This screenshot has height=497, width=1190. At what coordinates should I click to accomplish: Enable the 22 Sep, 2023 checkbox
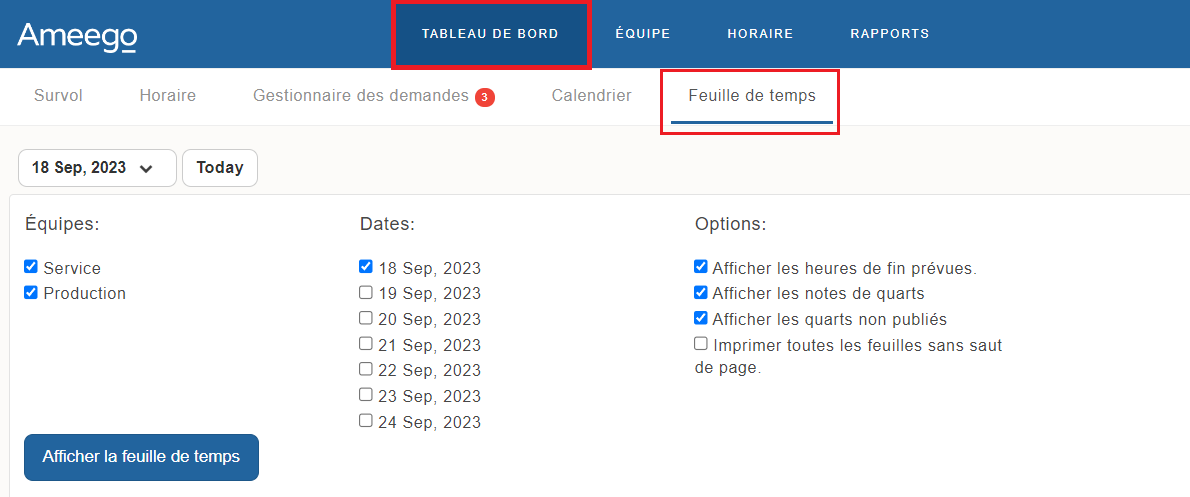click(366, 369)
